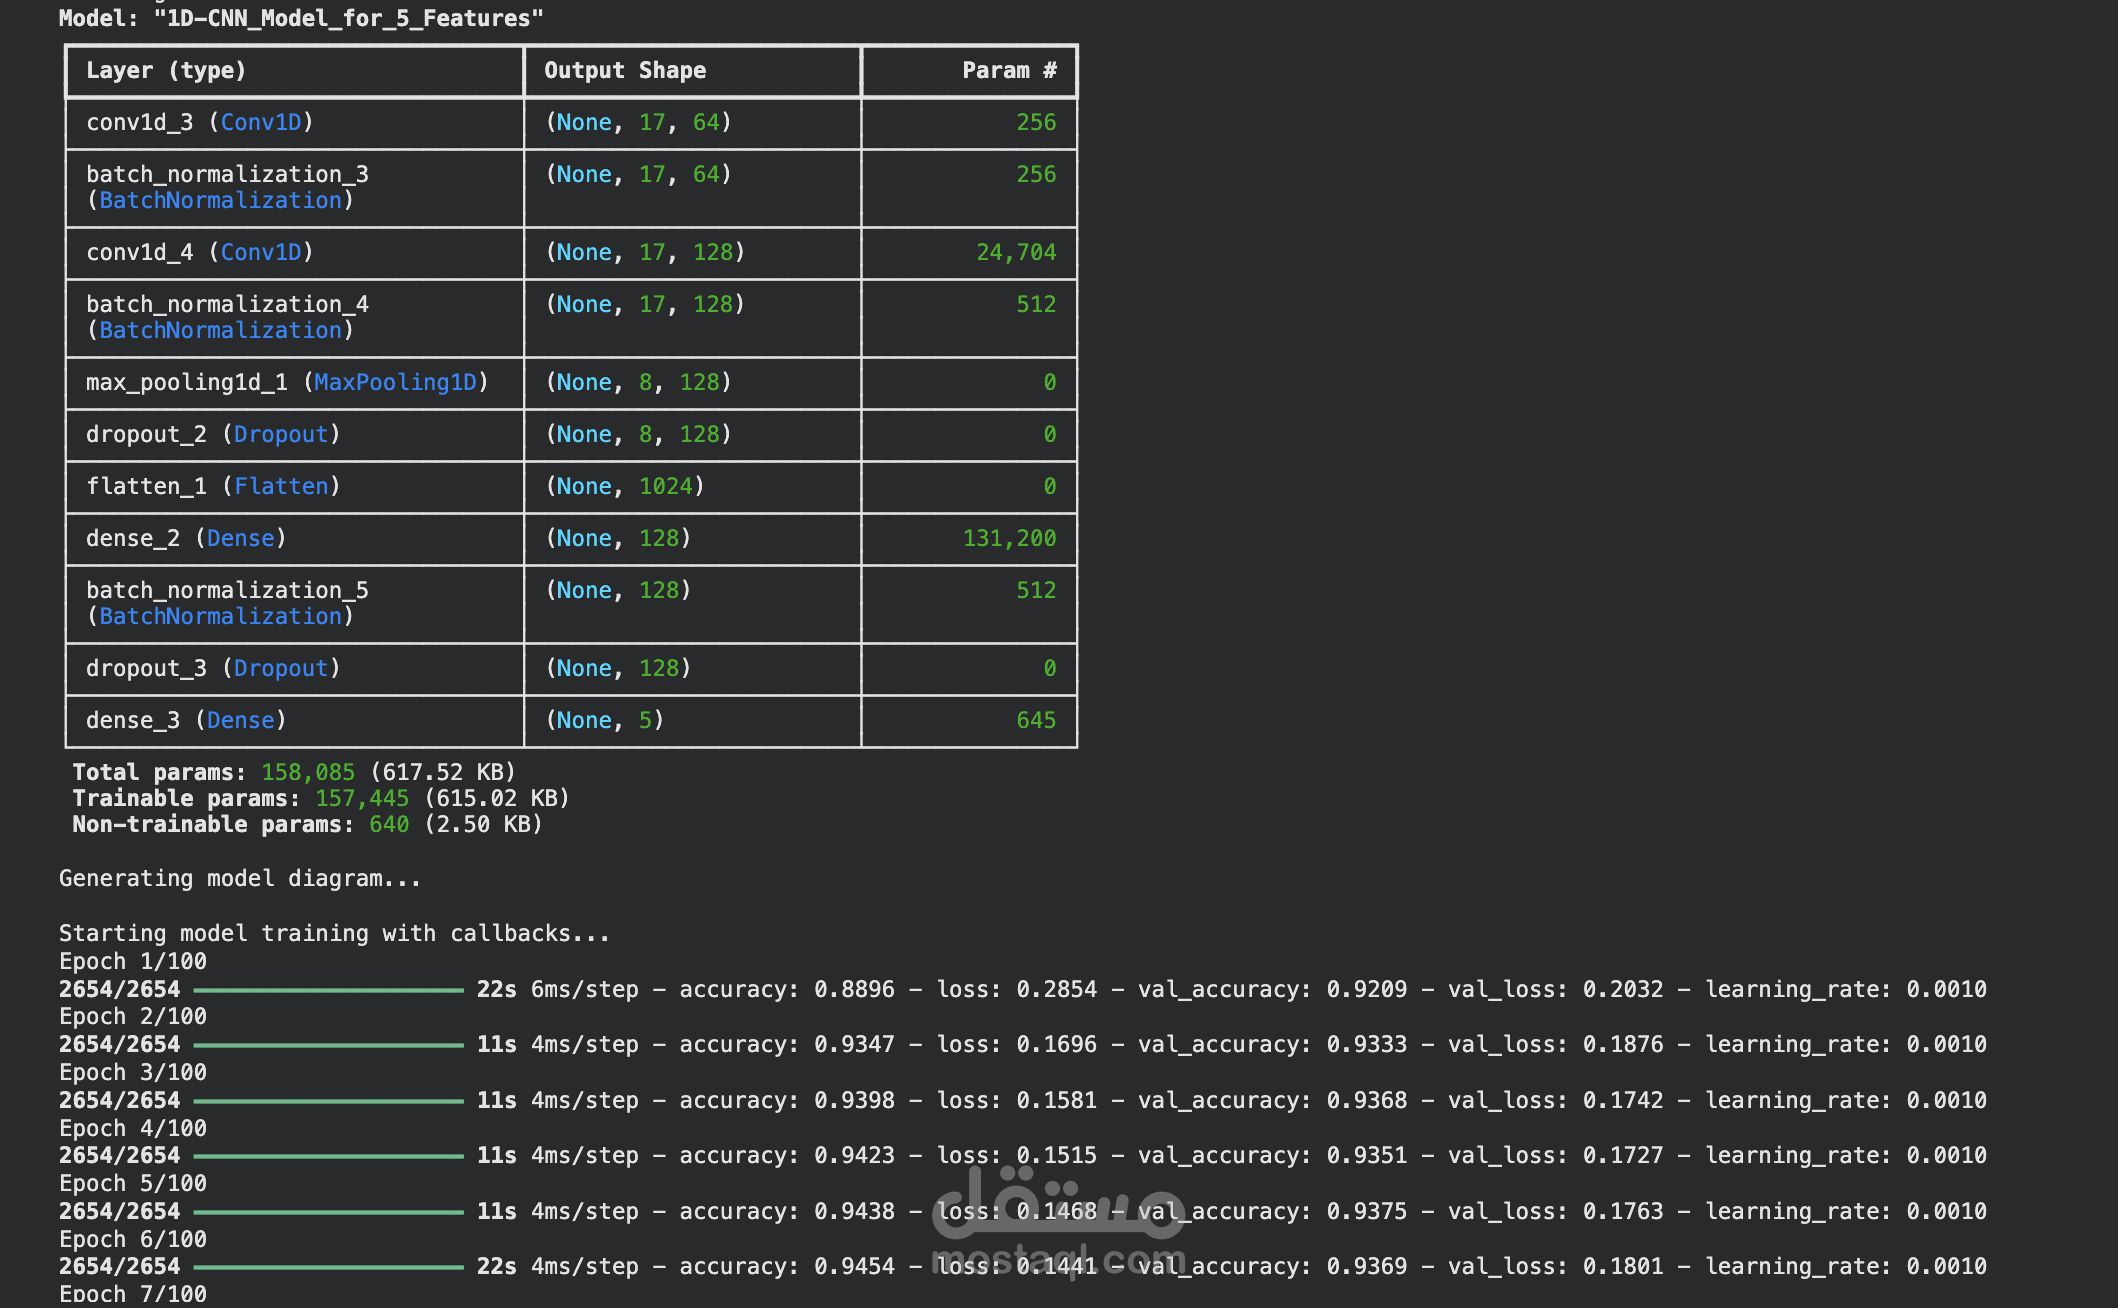
Task: Click the Non-trainable params value 640
Action: pos(389,824)
